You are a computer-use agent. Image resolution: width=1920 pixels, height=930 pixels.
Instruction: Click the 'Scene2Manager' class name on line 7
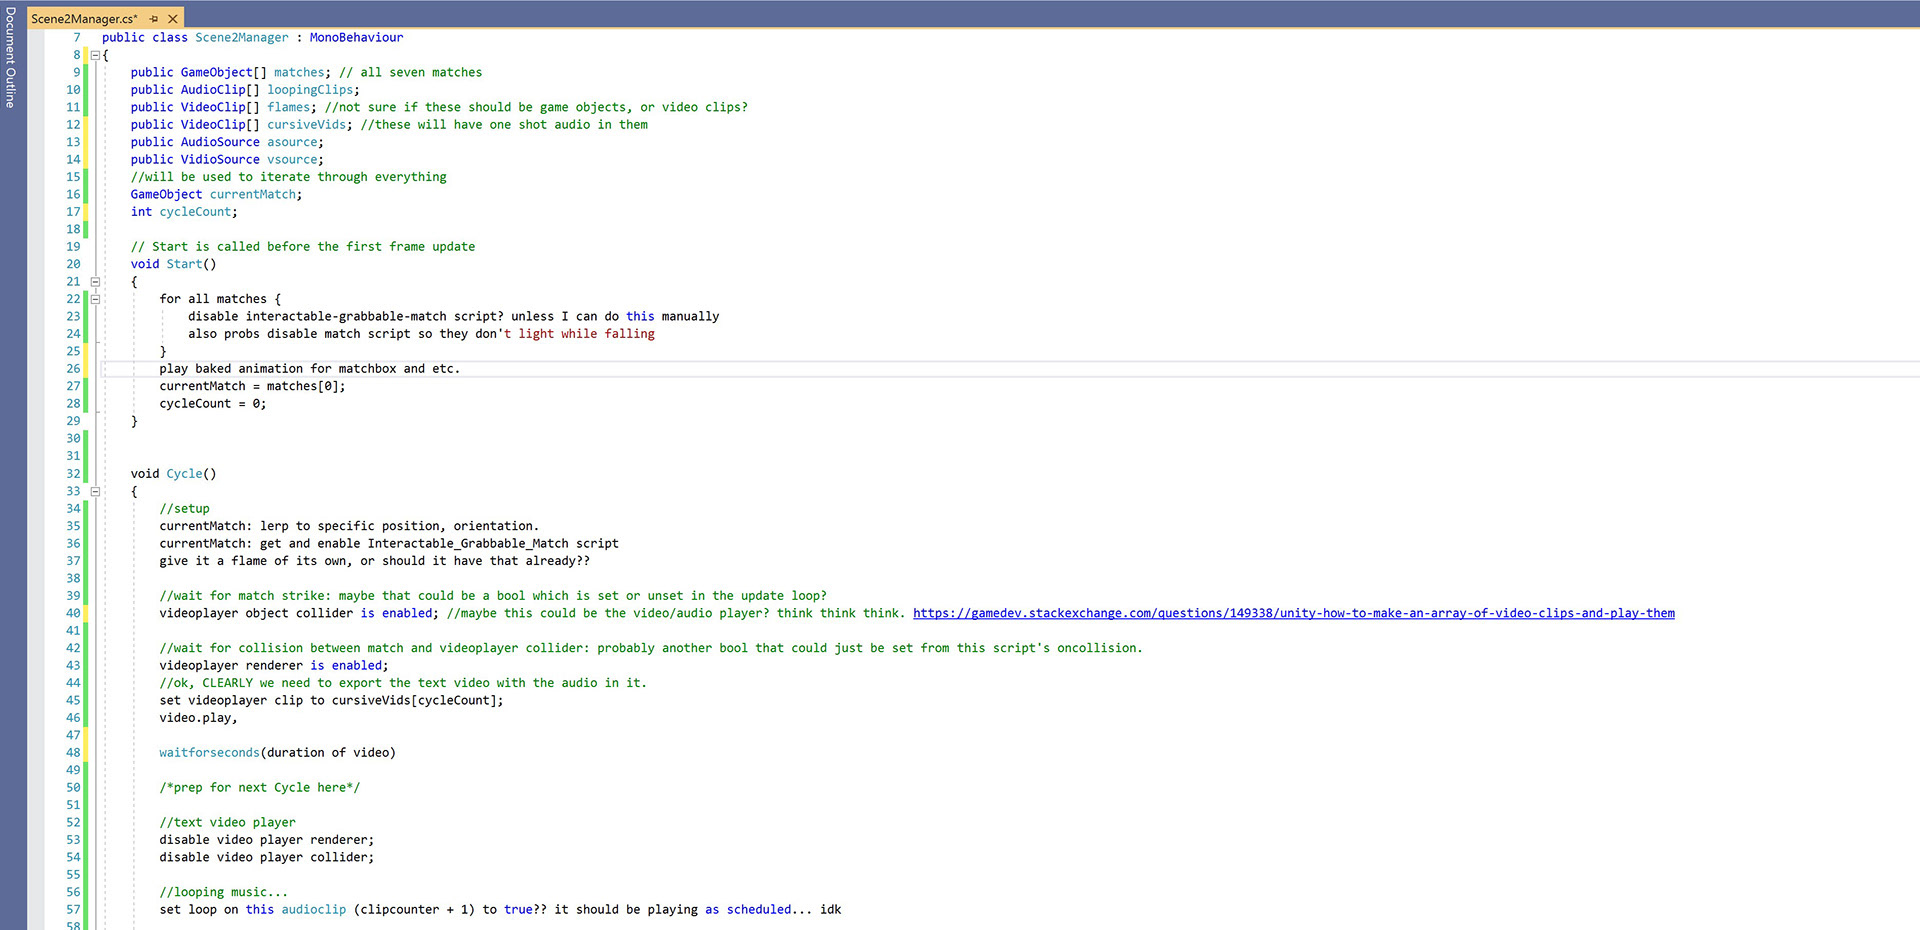(x=241, y=37)
